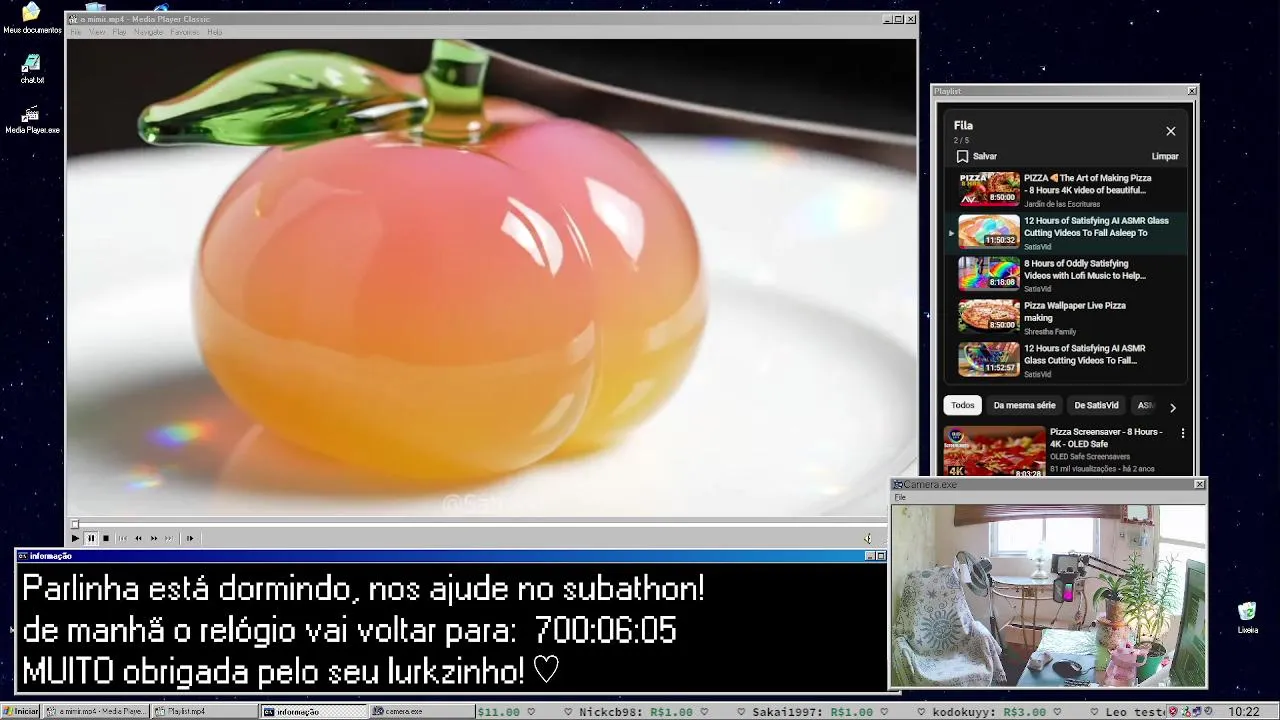1280x720 pixels.
Task: Click the subathon timer 700:06:05
Action: pos(605,630)
